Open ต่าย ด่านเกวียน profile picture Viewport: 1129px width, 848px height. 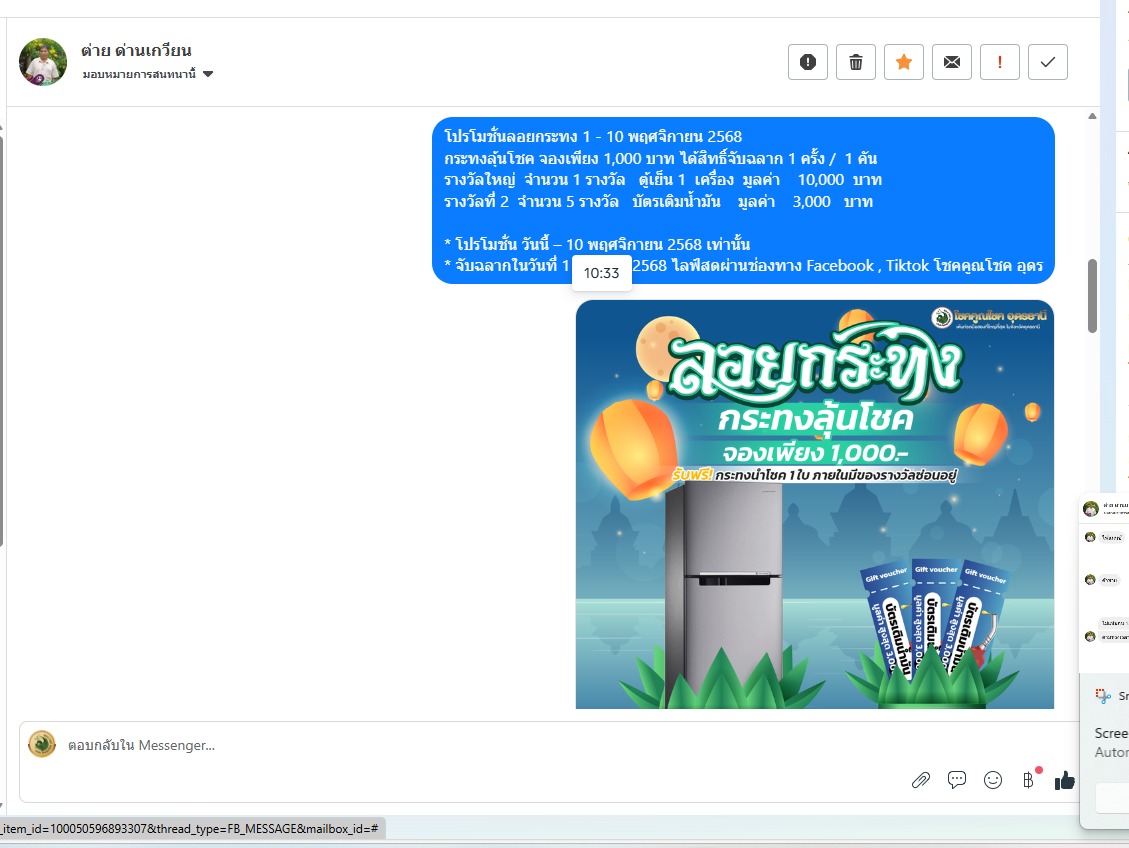coord(43,62)
